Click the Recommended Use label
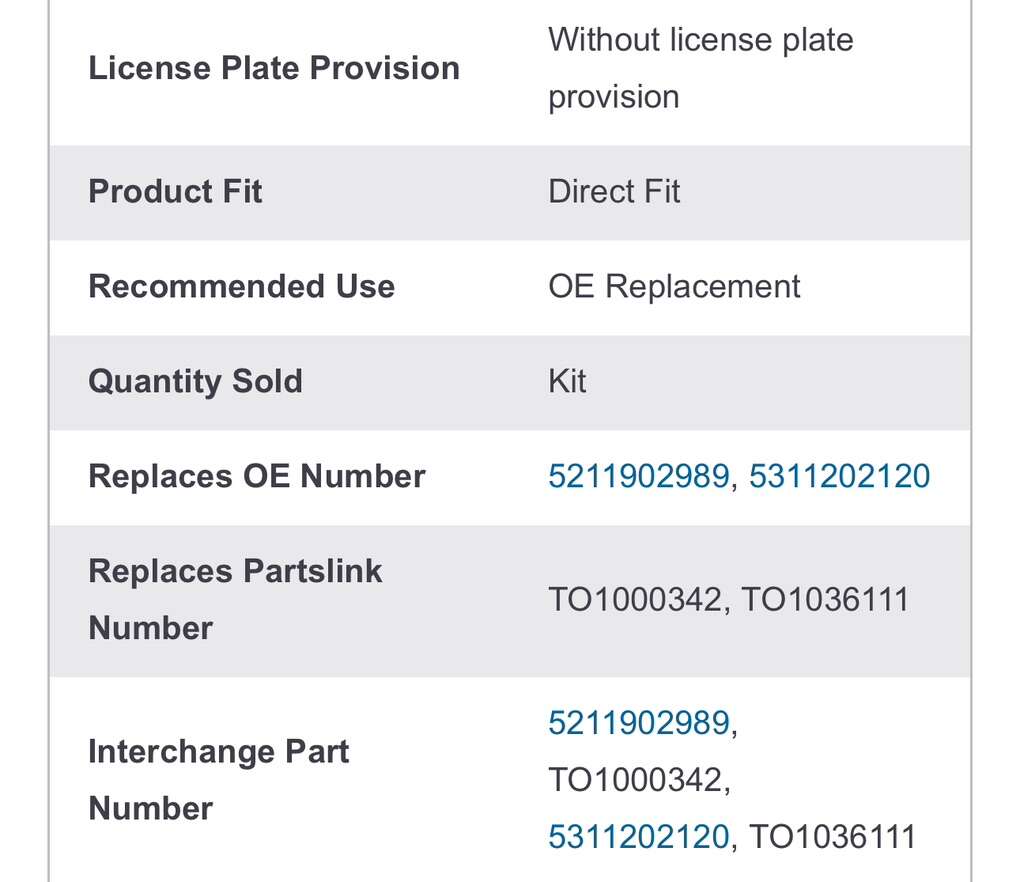Screen dimensions: 1020x882 point(241,286)
